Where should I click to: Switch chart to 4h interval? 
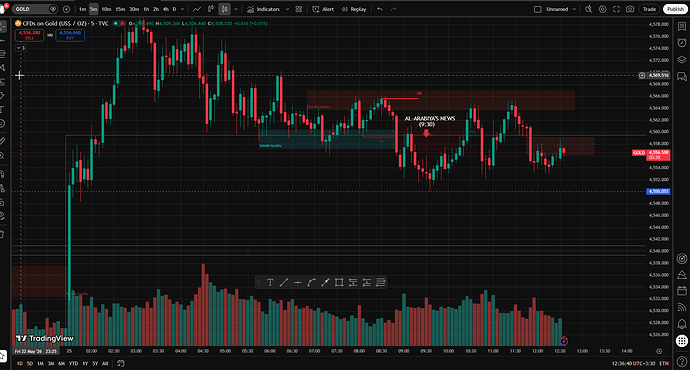coord(165,9)
